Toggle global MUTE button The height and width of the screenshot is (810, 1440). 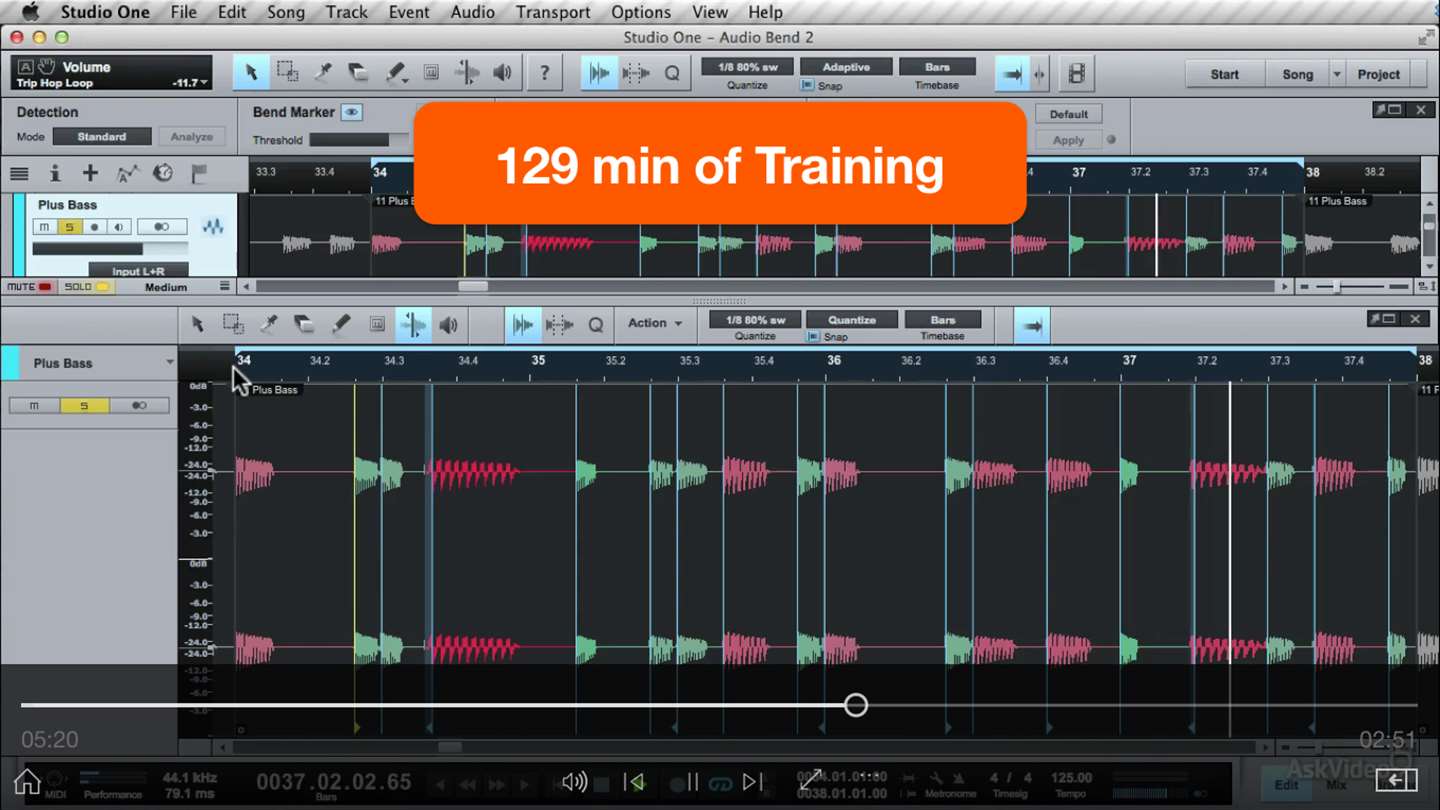coord(29,287)
